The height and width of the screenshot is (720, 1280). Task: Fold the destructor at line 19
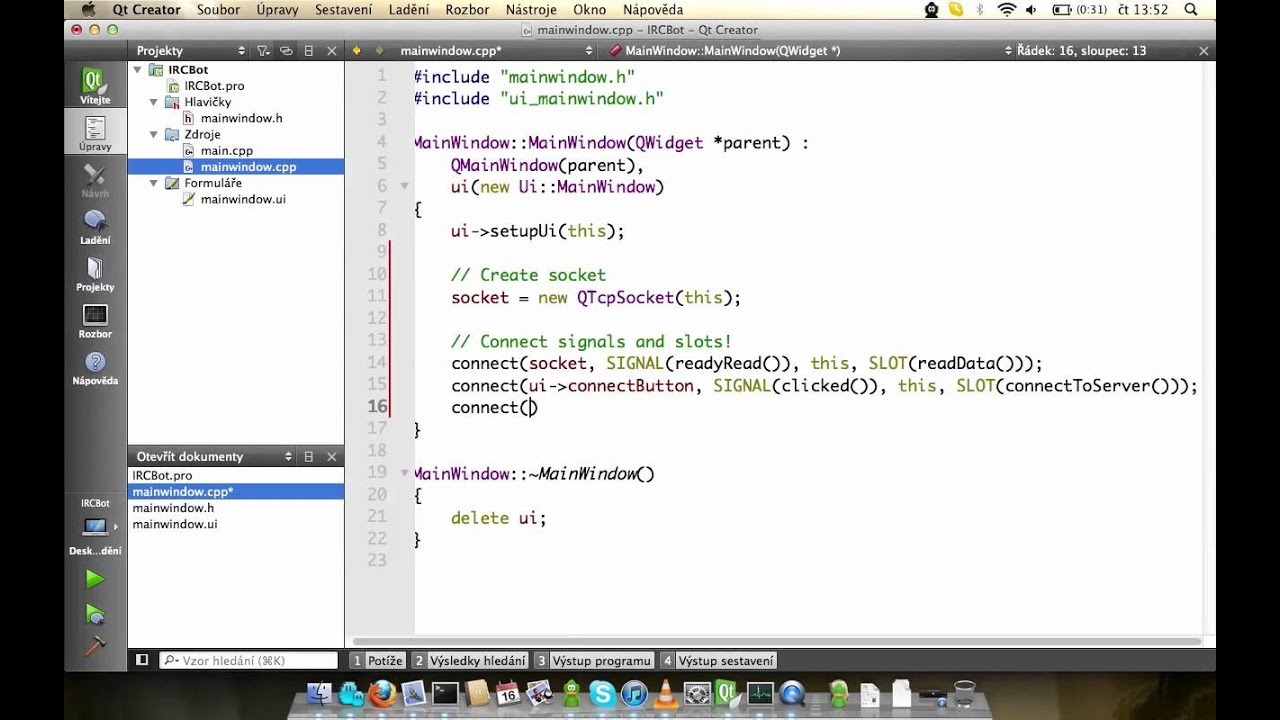405,473
